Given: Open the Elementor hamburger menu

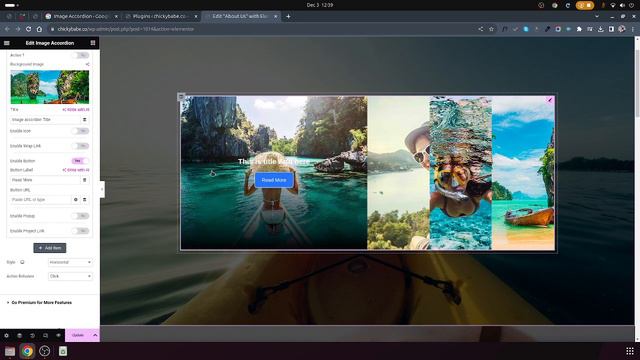Looking at the screenshot, I should click(x=7, y=43).
